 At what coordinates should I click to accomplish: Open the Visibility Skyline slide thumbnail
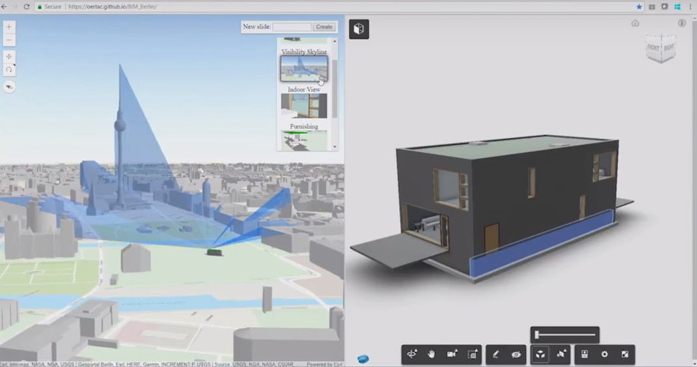coord(304,68)
